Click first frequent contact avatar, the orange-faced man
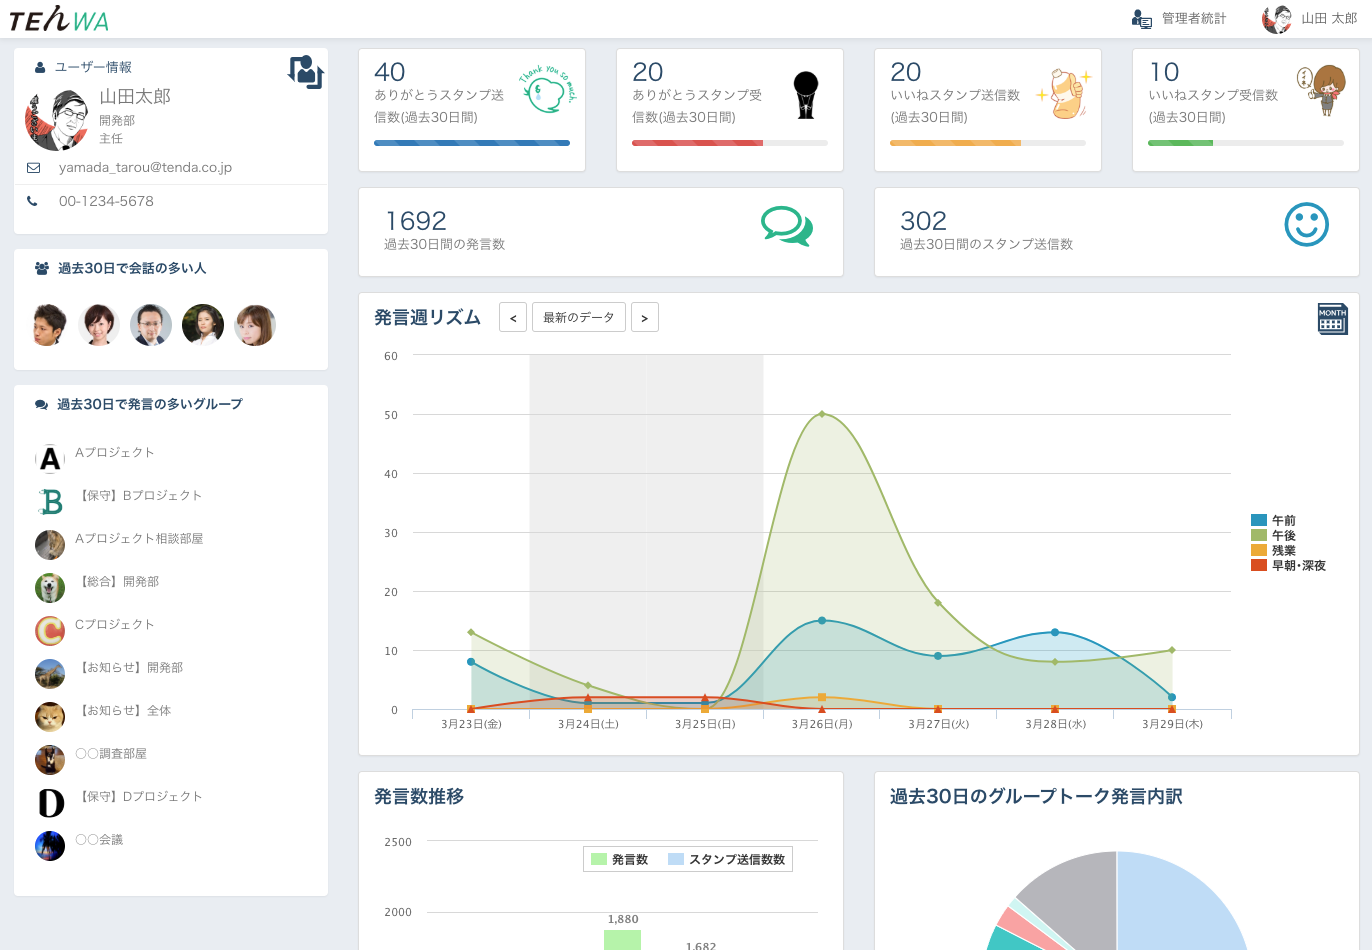The height and width of the screenshot is (950, 1372). (x=49, y=325)
